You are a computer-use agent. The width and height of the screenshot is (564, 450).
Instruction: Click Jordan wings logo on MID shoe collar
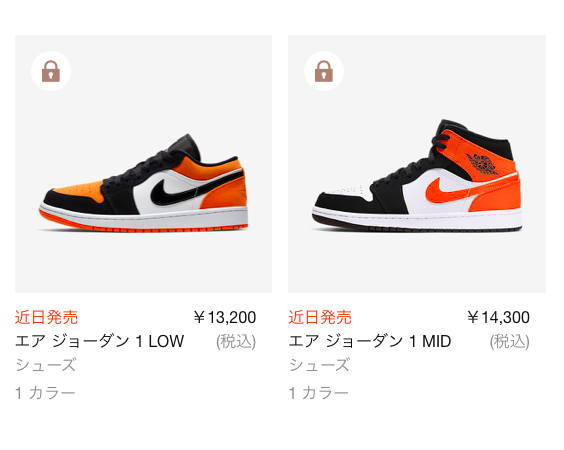pos(484,163)
